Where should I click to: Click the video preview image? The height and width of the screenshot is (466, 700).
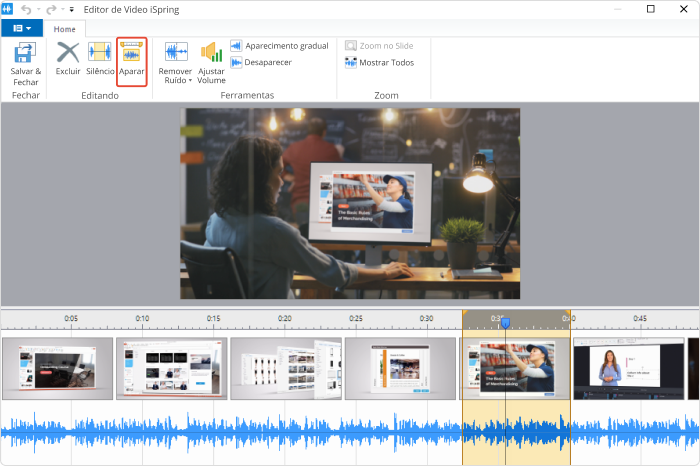pyautogui.click(x=350, y=204)
